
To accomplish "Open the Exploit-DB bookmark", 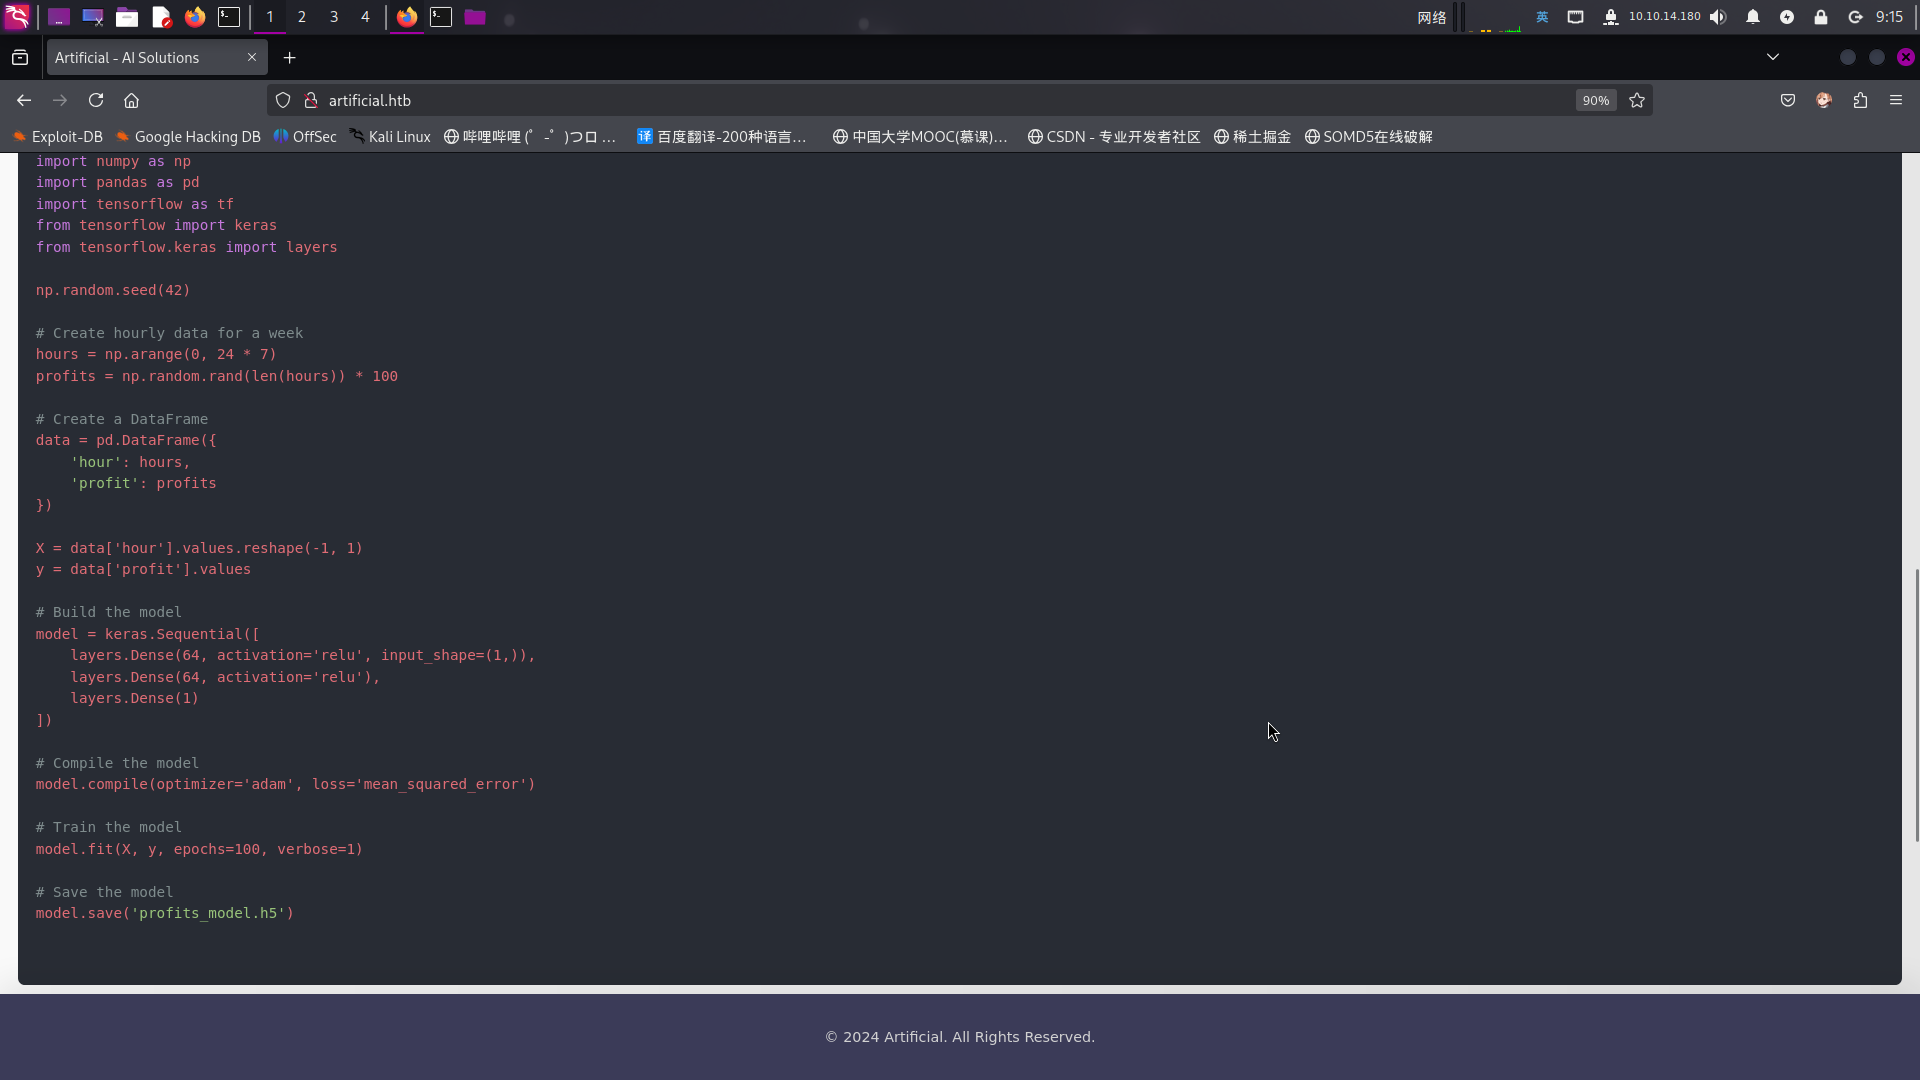I will click(58, 137).
